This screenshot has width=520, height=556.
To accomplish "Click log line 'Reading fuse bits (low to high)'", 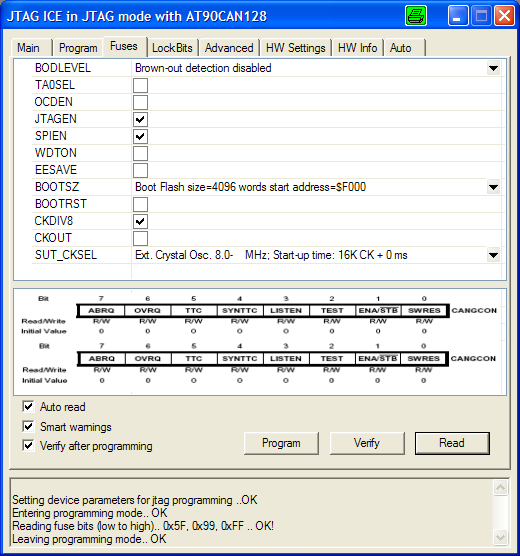I will [x=143, y=526].
